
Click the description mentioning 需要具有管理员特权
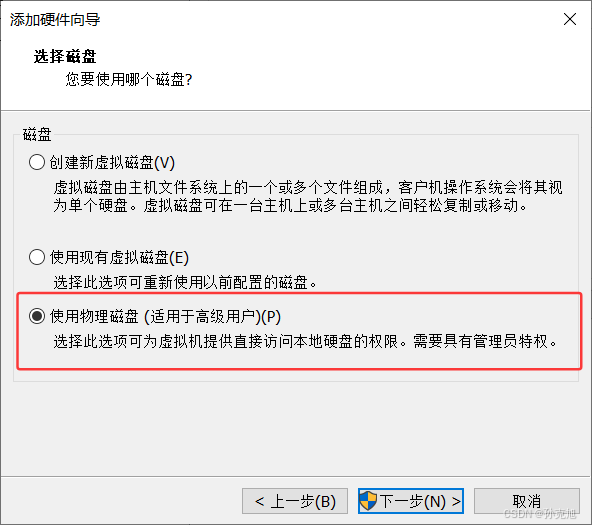coord(305,341)
